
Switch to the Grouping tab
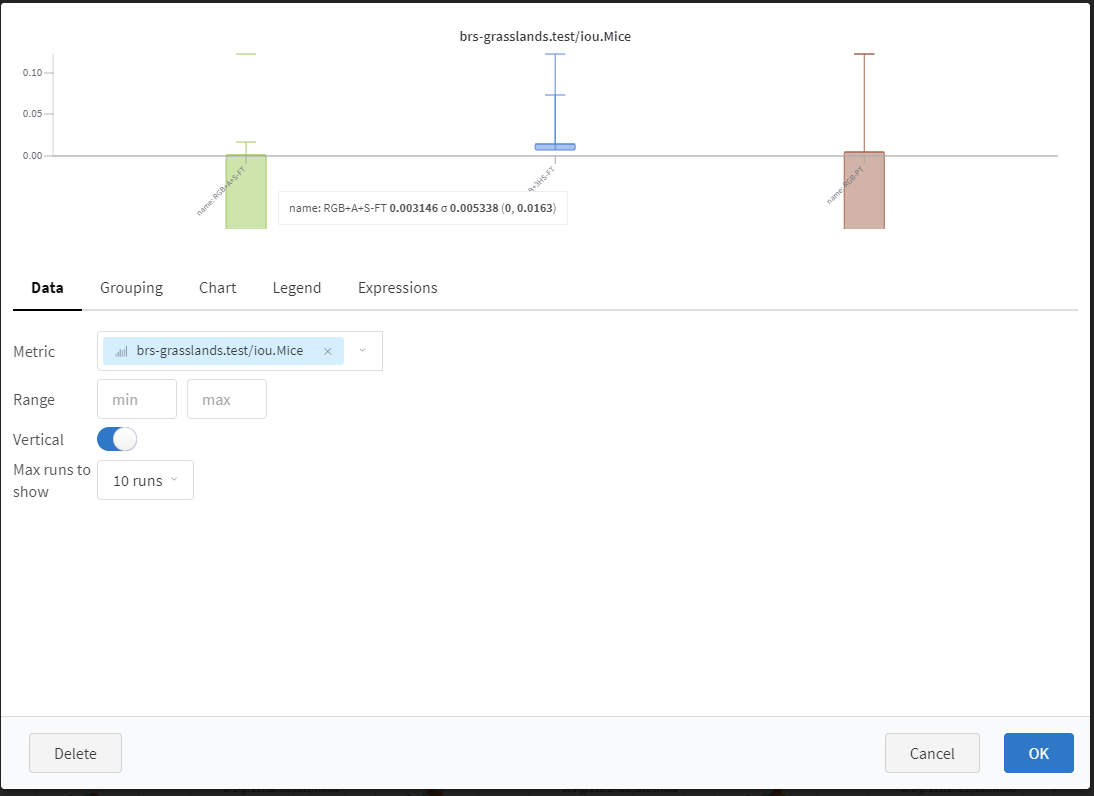(x=131, y=287)
